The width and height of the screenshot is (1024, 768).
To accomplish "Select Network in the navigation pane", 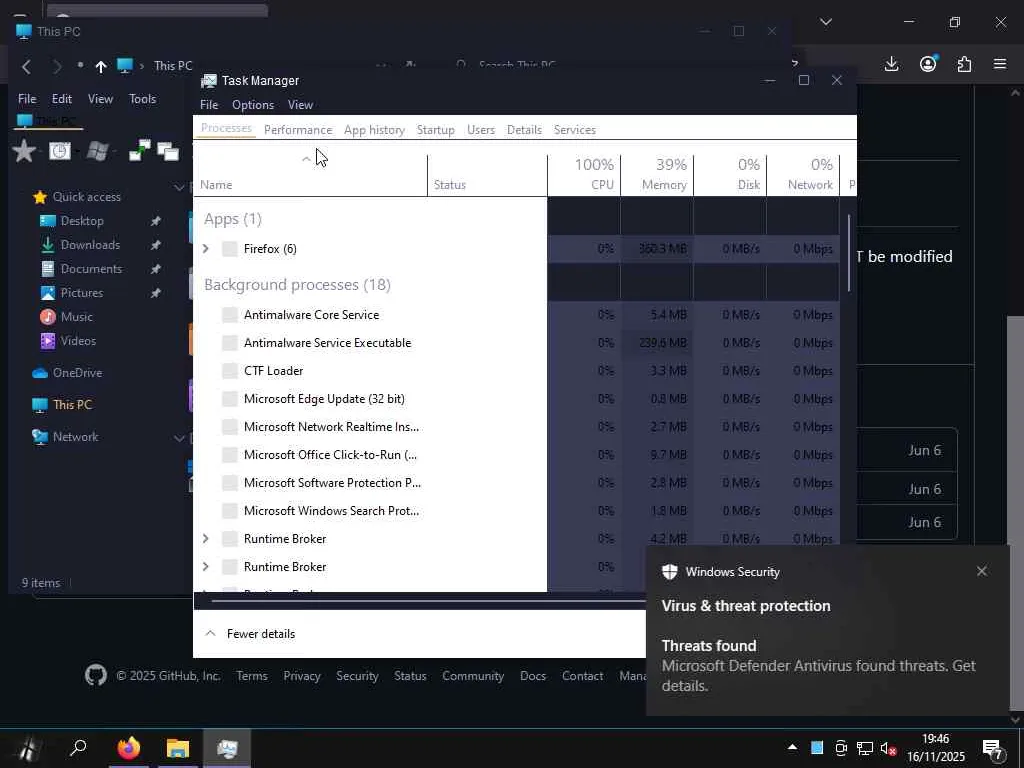I will 75,437.
